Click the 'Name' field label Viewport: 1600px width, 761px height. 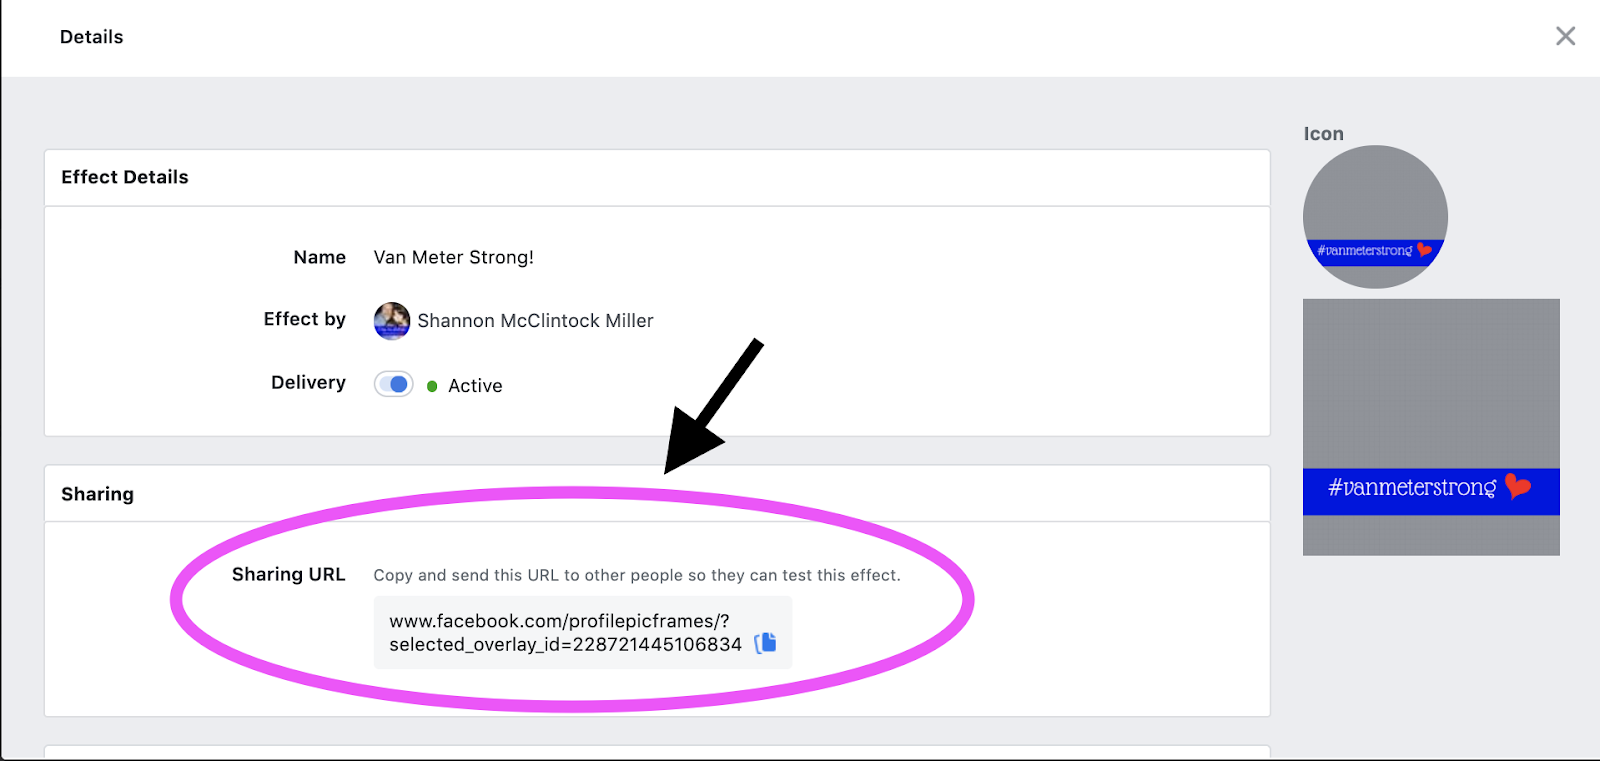click(x=319, y=257)
